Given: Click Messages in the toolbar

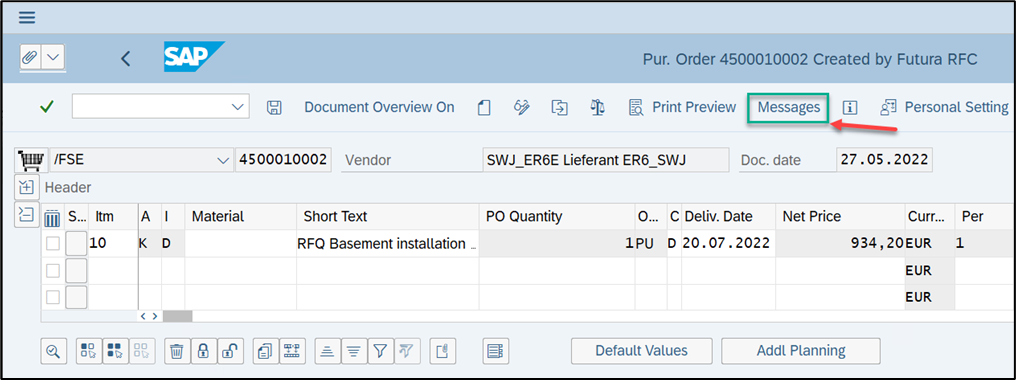Looking at the screenshot, I should click(x=789, y=108).
